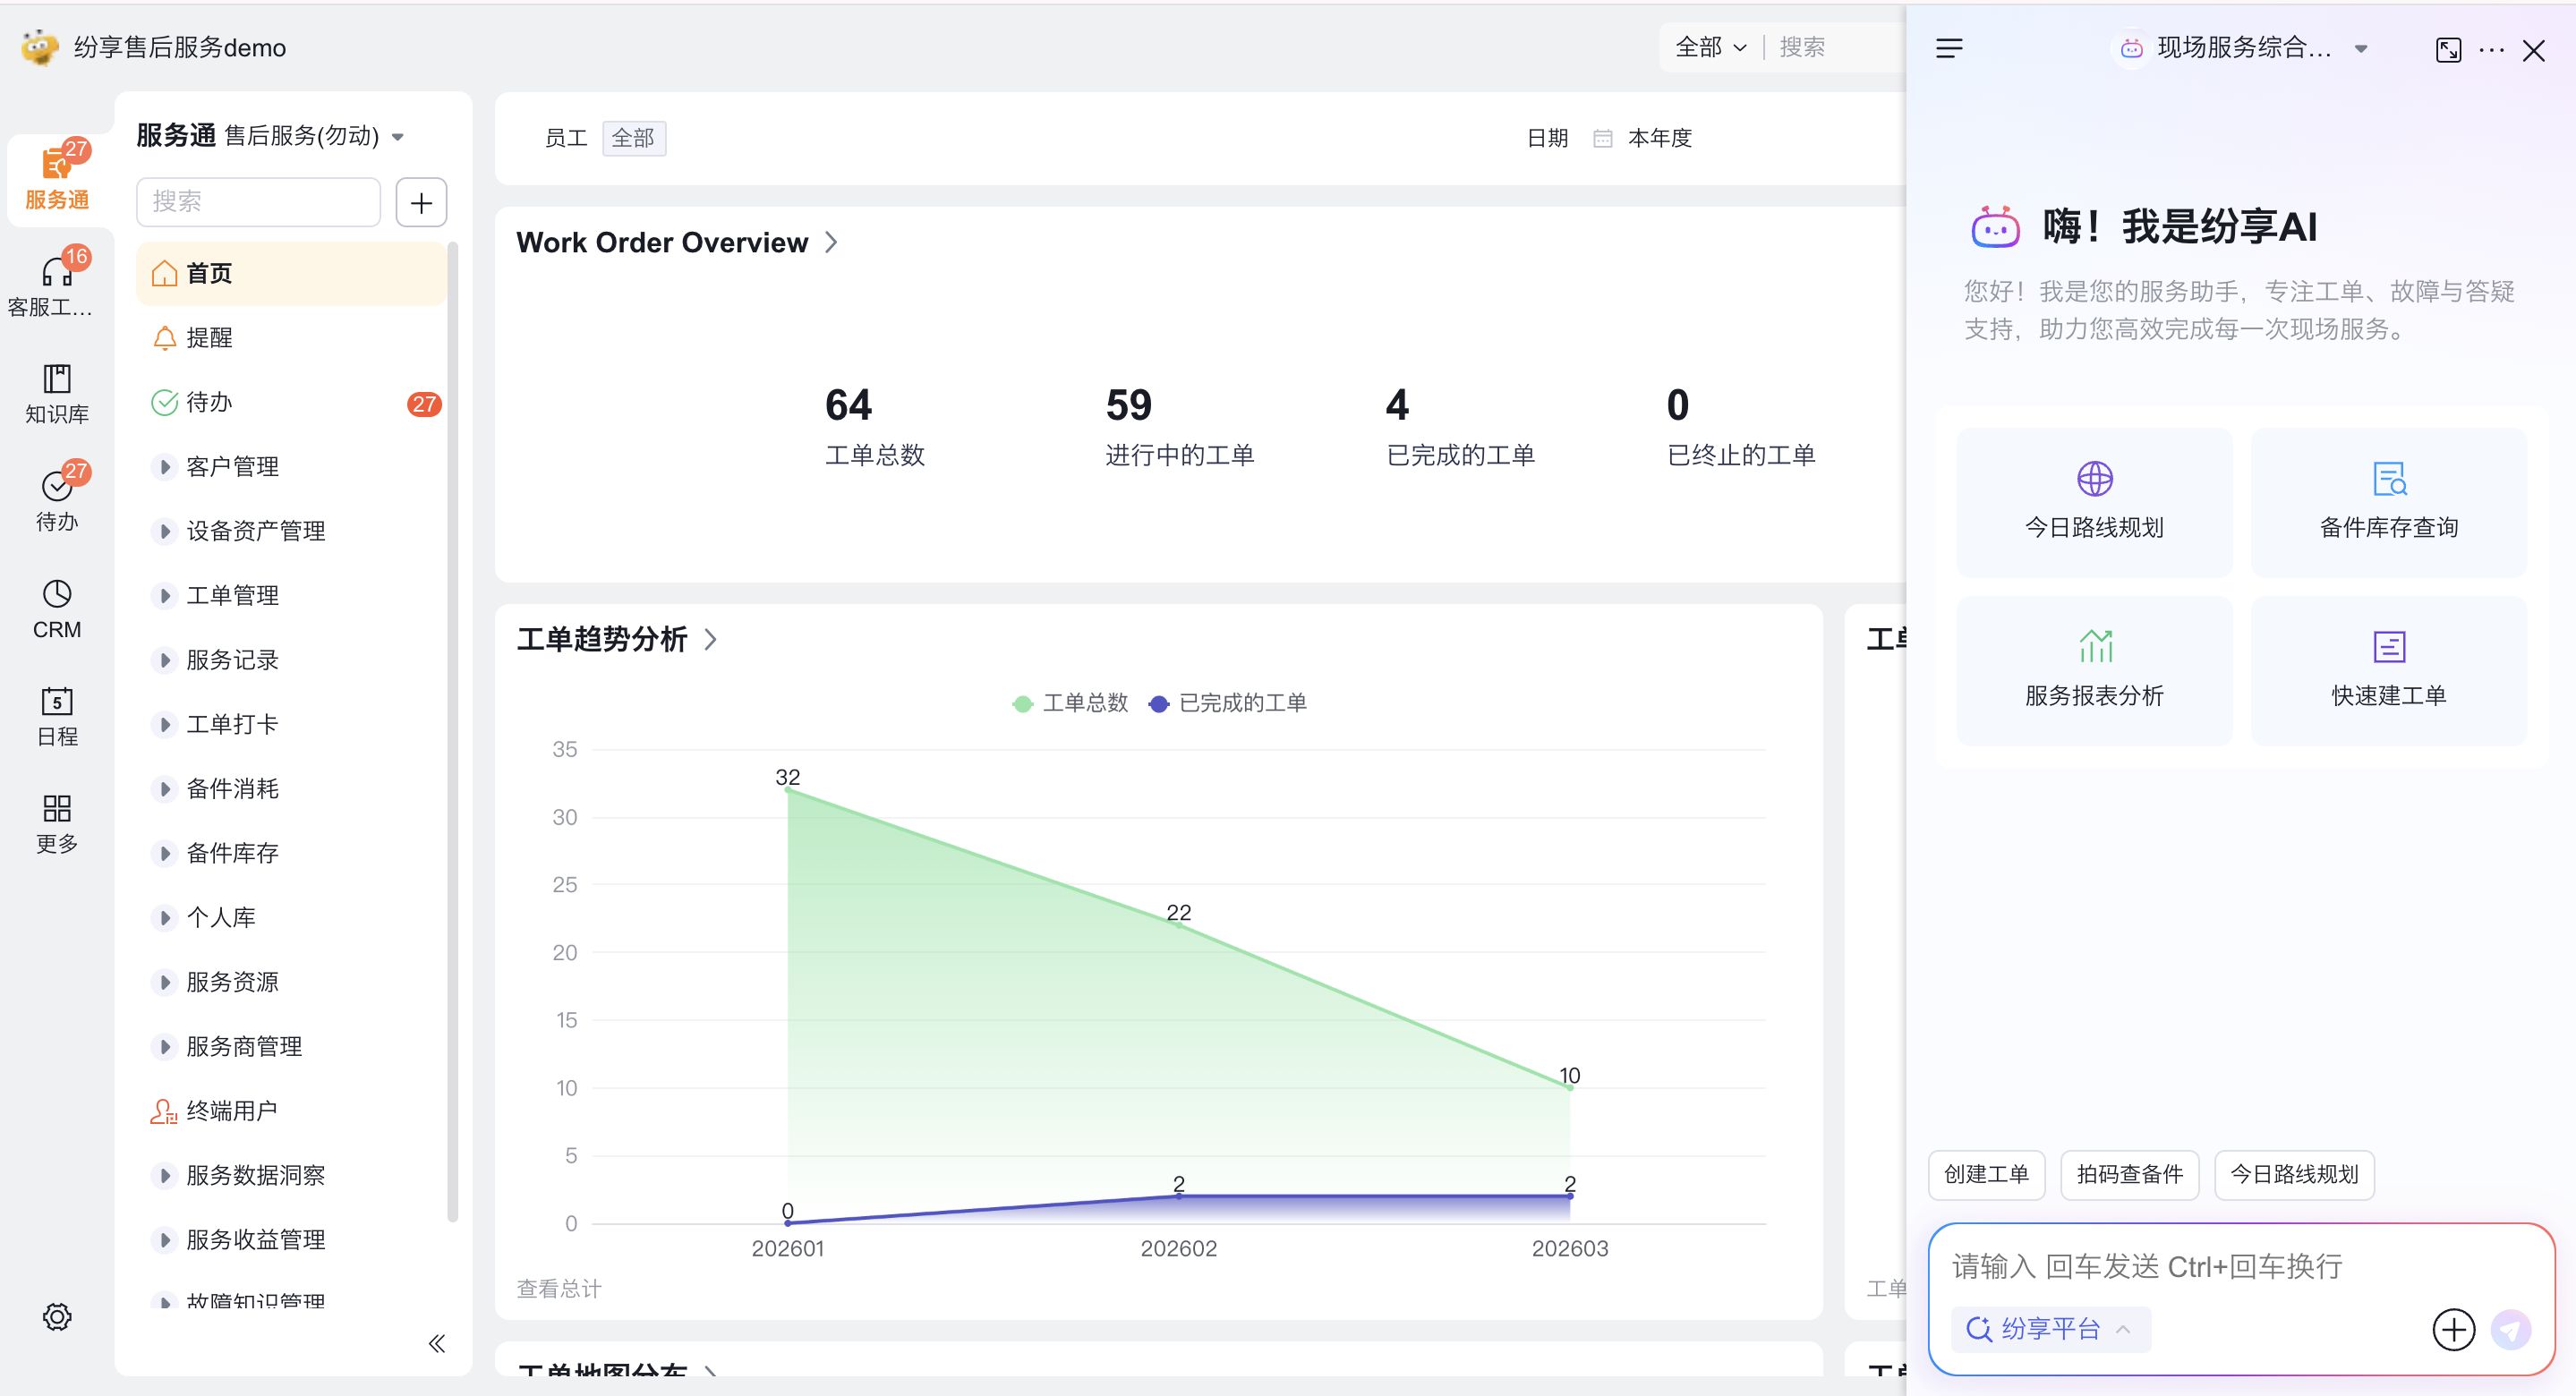Click the AI panel hamburger menu icon
Screen dimensions: 2576x1396
point(1949,48)
